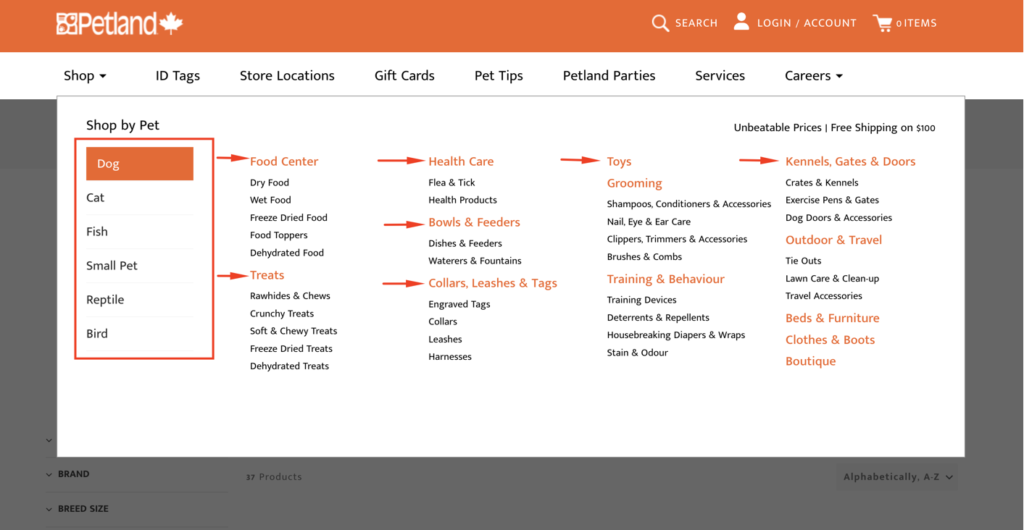Open Clothes & Boots category
1024x530 pixels.
pyautogui.click(x=830, y=339)
